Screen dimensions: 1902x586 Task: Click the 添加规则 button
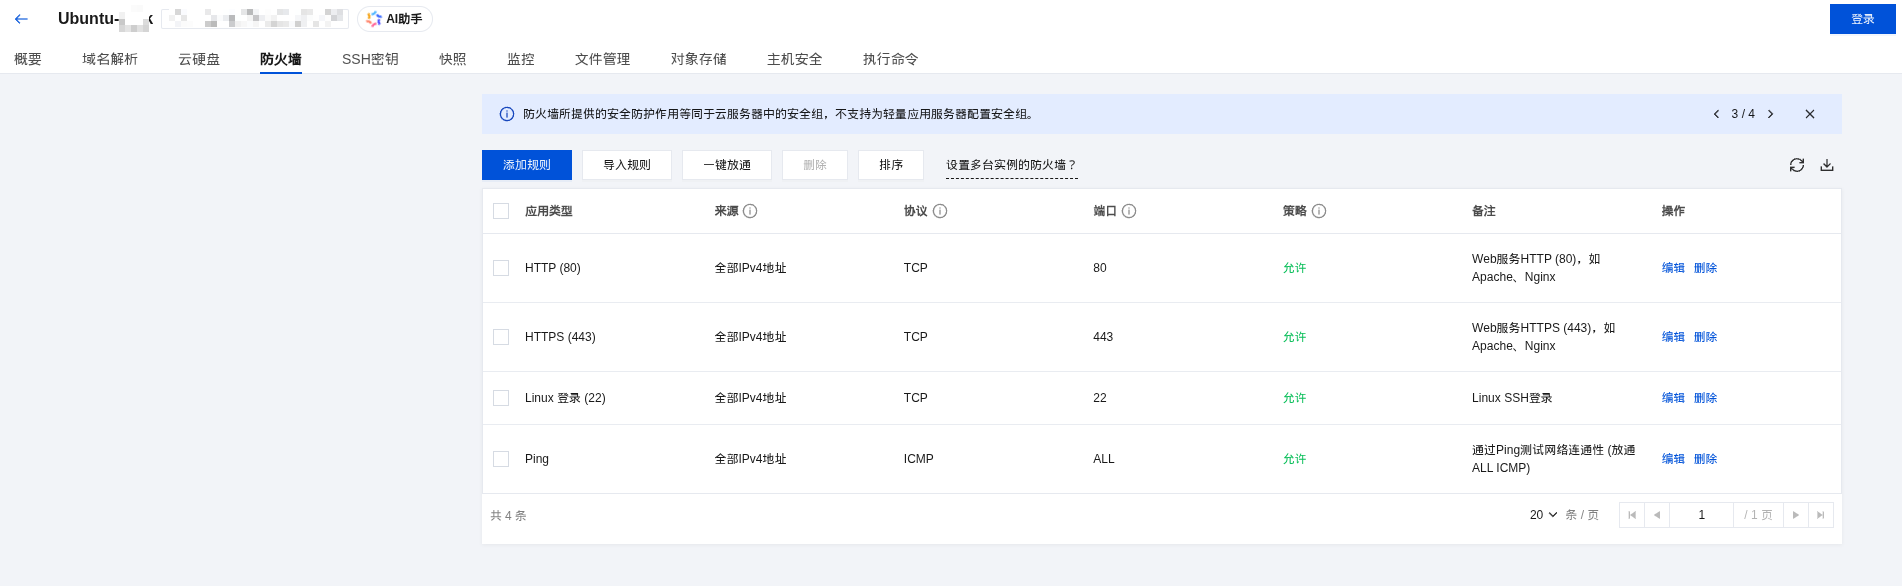[x=526, y=165]
